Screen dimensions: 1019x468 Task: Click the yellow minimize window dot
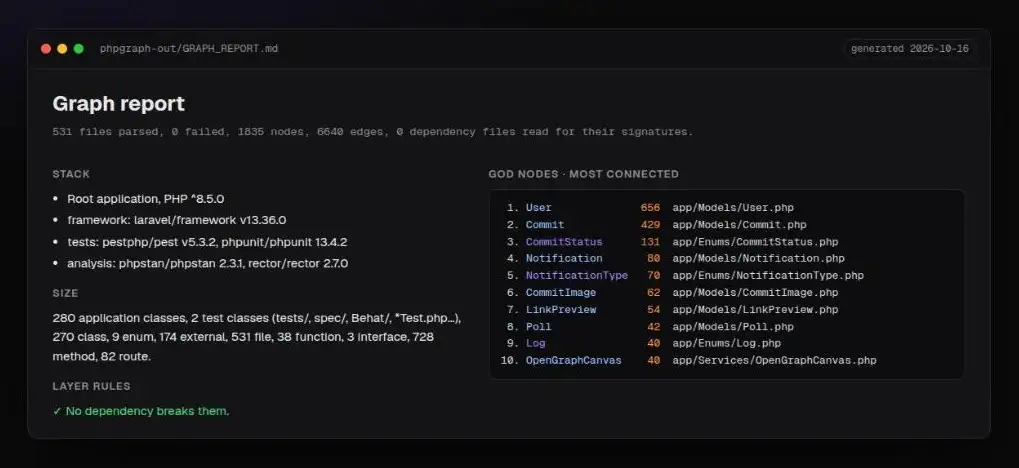pos(62,49)
